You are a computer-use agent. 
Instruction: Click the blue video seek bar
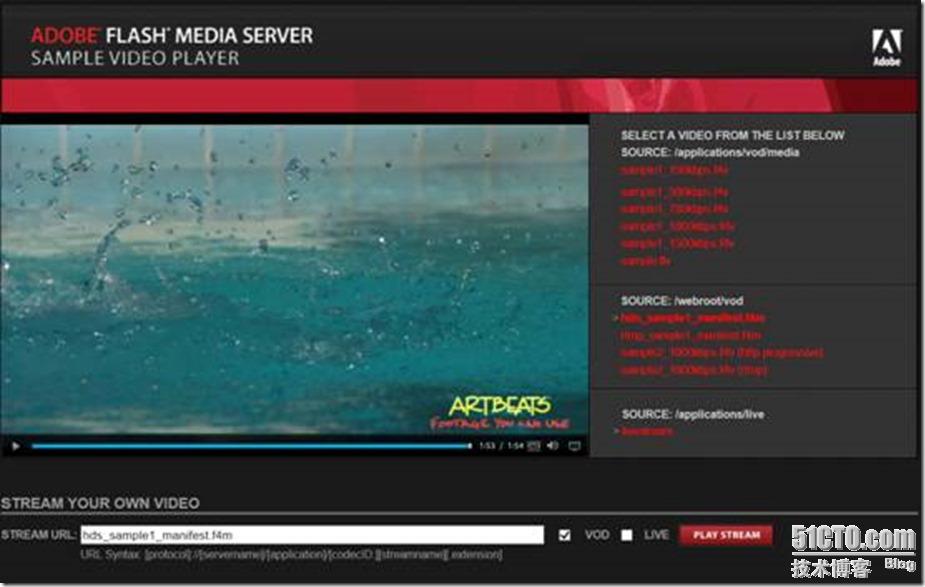(x=251, y=446)
